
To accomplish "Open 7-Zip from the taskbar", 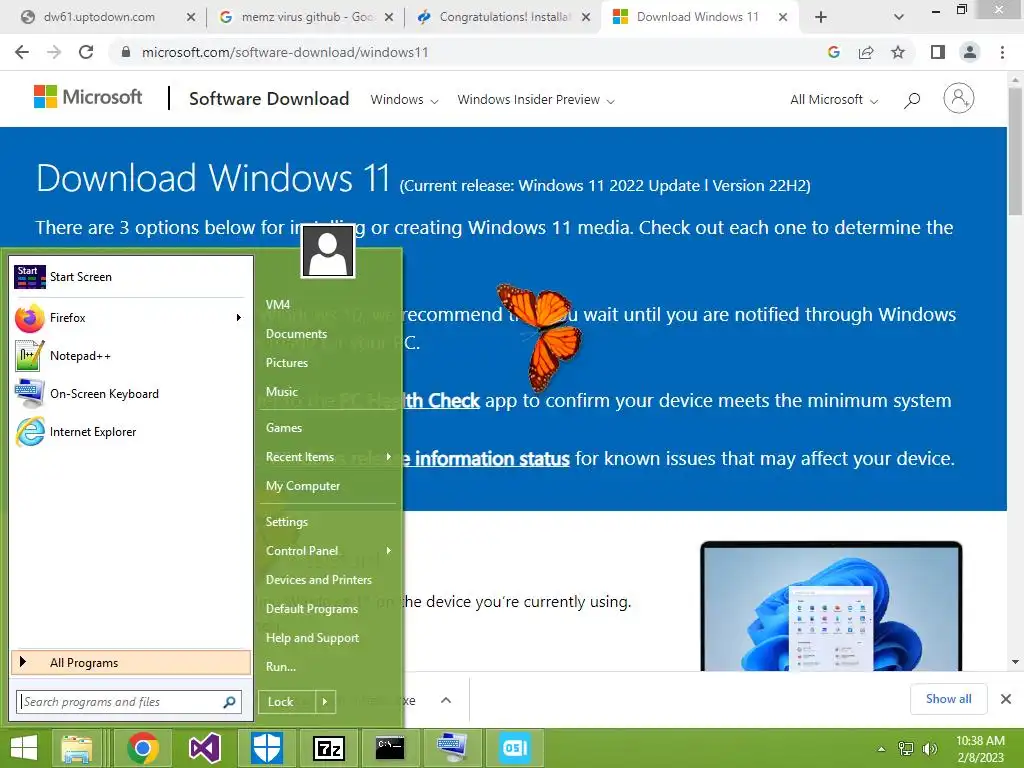I will click(x=328, y=748).
